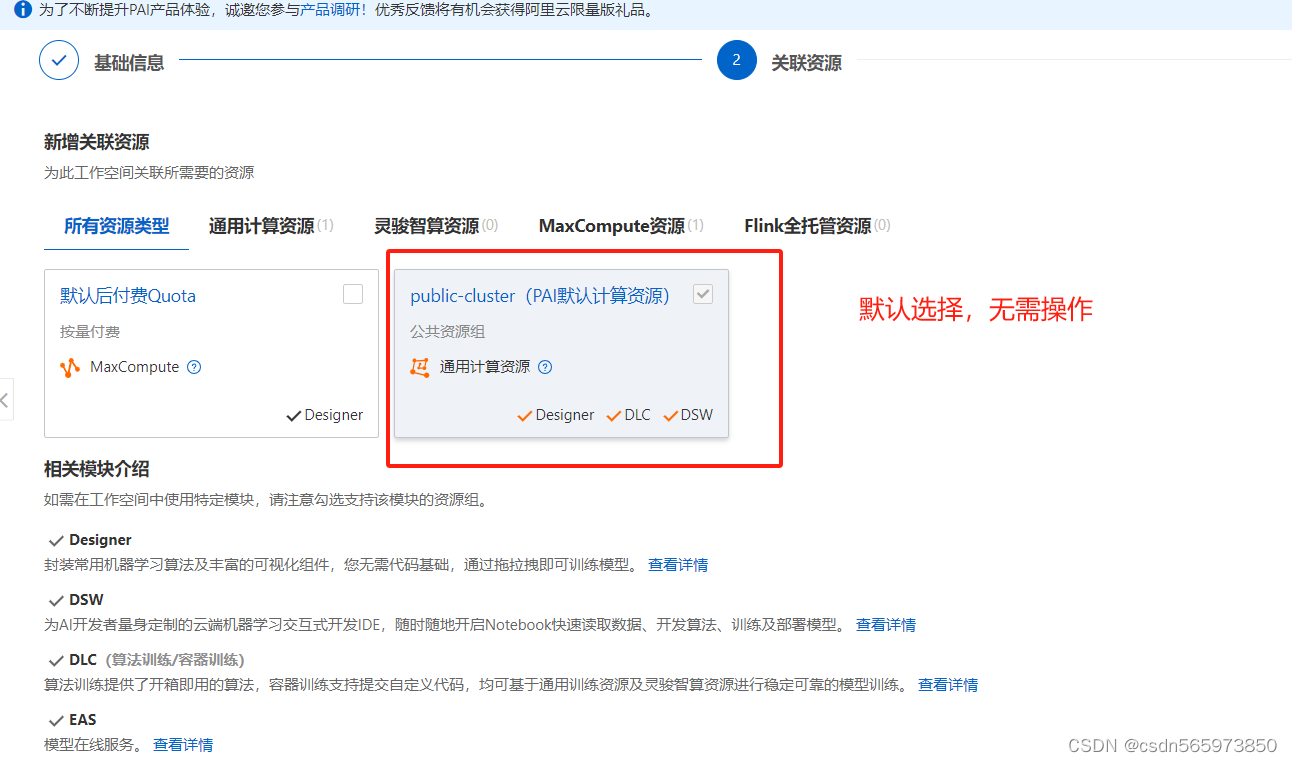Screen dimensions: 1292x762
Task: Click the 按量付费 label
Action: click(x=90, y=331)
